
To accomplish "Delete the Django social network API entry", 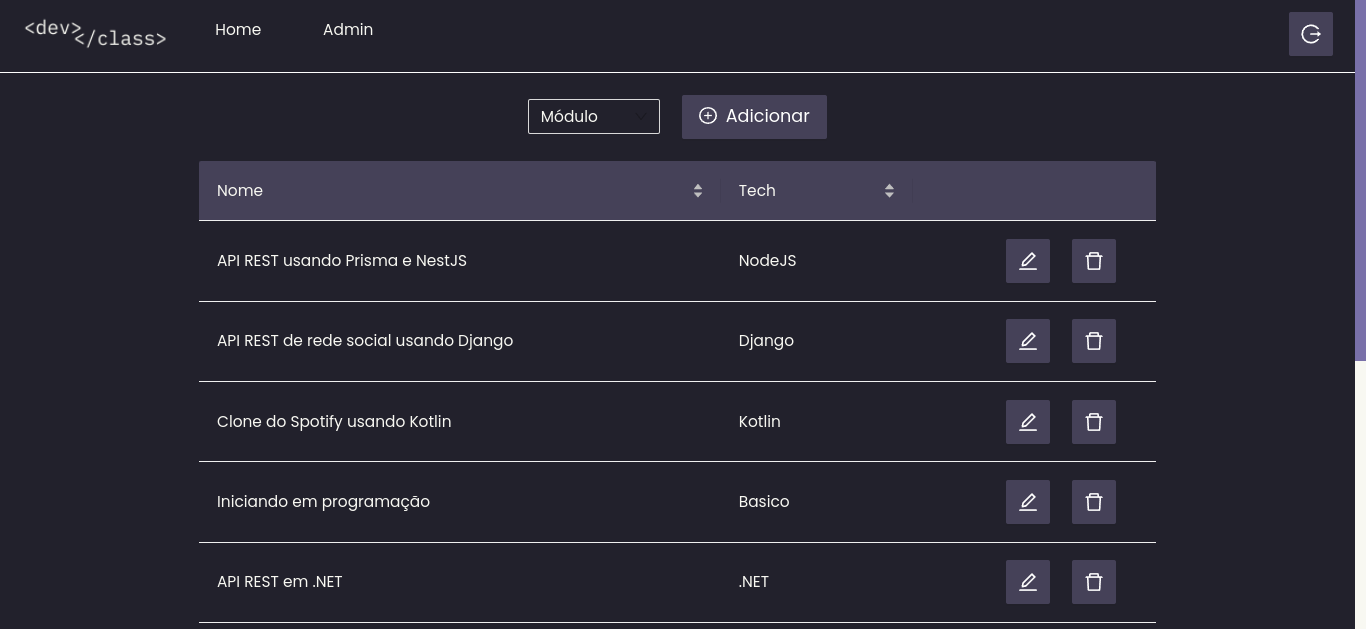I will tap(1094, 341).
